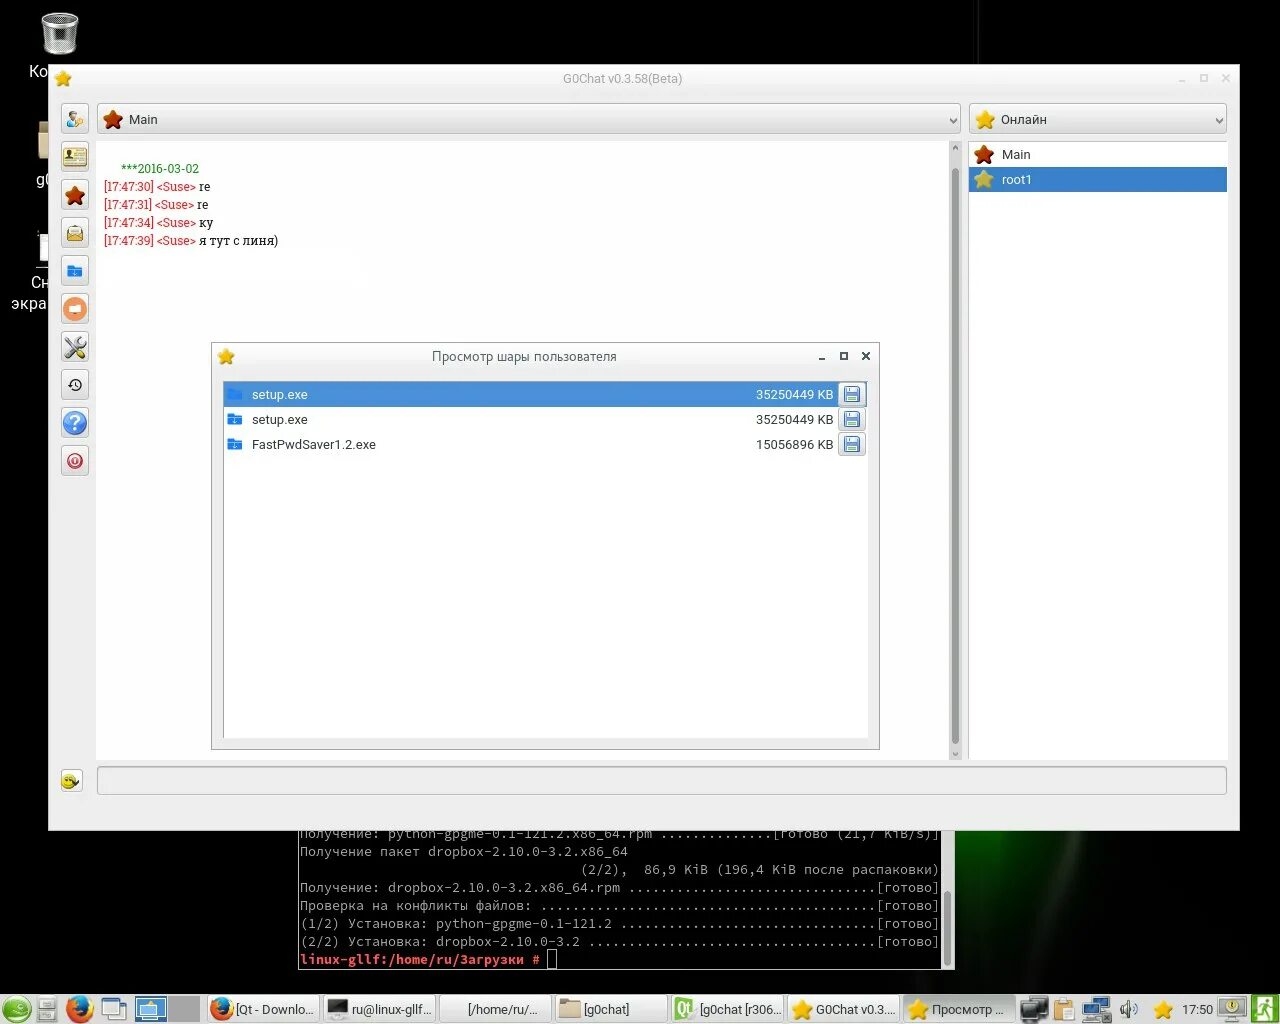The height and width of the screenshot is (1024, 1280).
Task: Open settings via wrench and screwdriver icon
Action: click(75, 347)
